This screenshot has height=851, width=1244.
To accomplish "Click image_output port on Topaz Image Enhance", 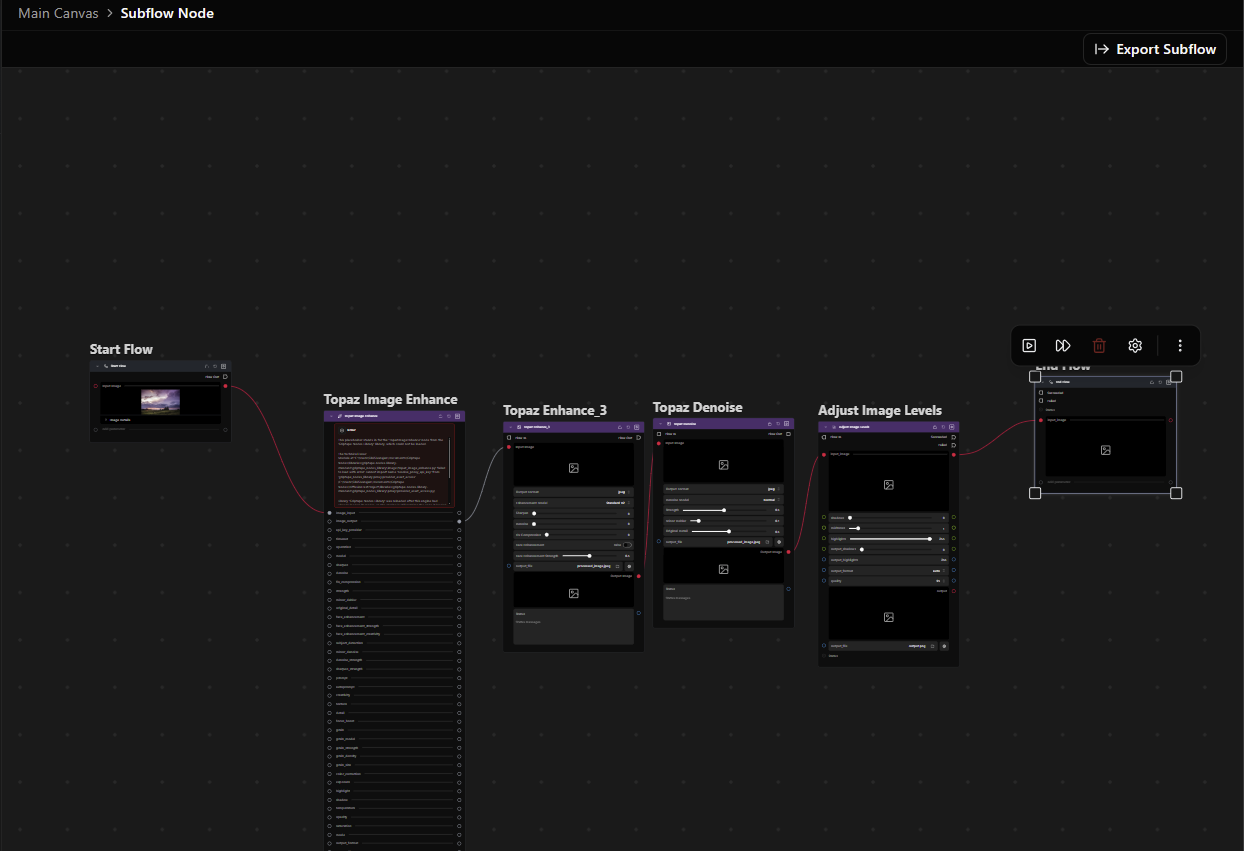I will [x=459, y=521].
